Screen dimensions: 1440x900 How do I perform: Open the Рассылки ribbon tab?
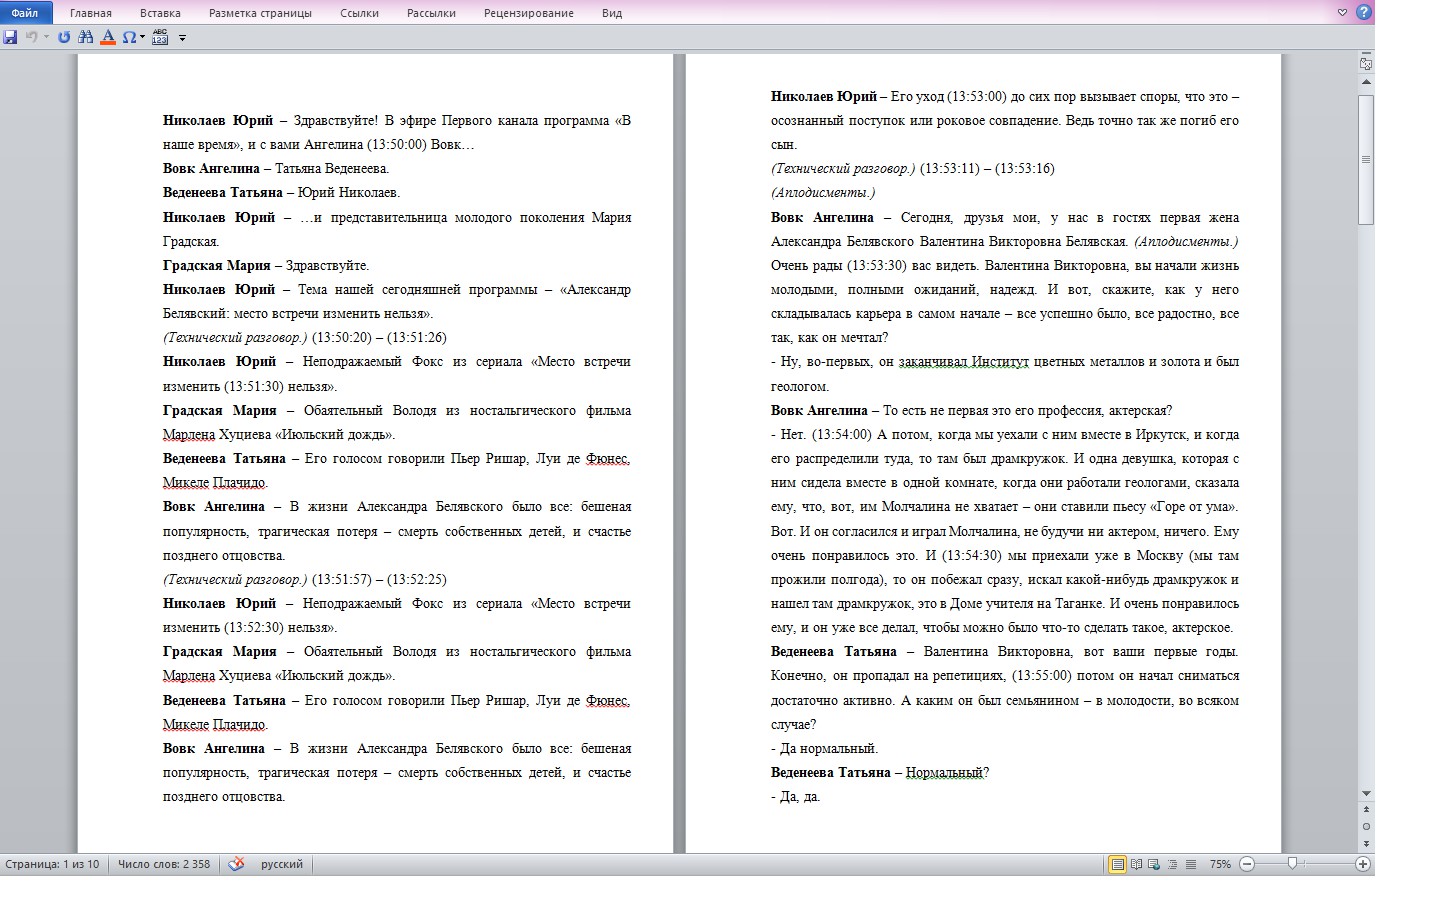coord(431,13)
